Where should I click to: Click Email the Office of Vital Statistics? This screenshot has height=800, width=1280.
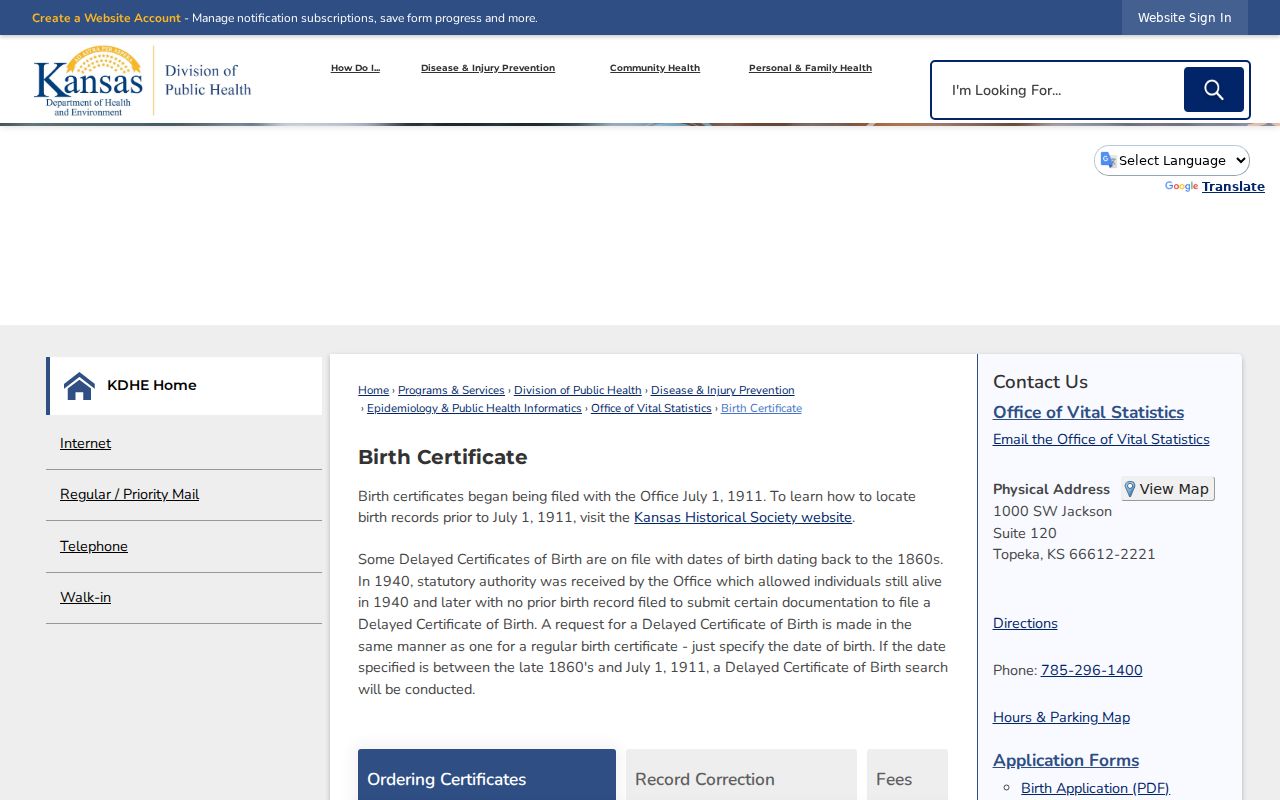(x=1101, y=440)
